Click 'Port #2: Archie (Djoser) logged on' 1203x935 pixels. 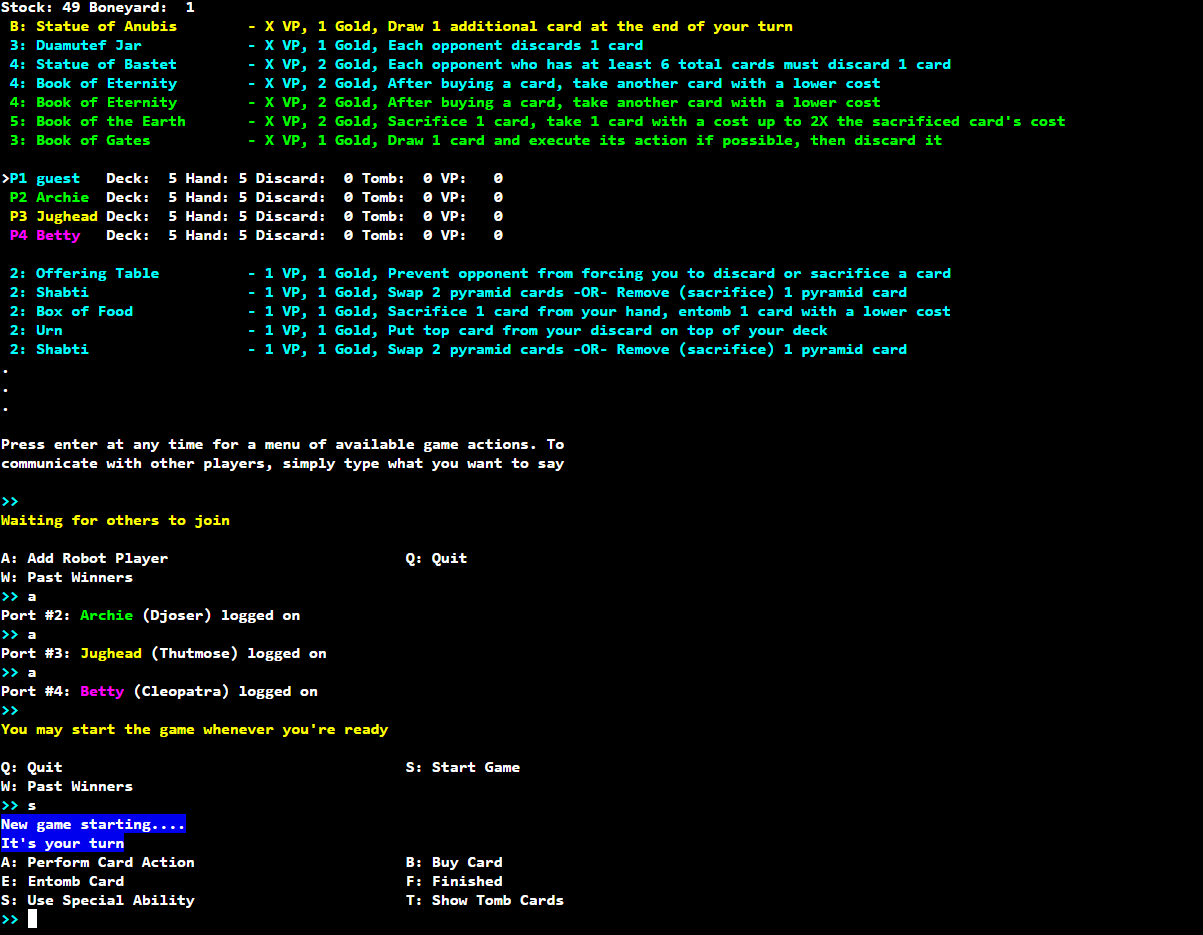pyautogui.click(x=151, y=615)
